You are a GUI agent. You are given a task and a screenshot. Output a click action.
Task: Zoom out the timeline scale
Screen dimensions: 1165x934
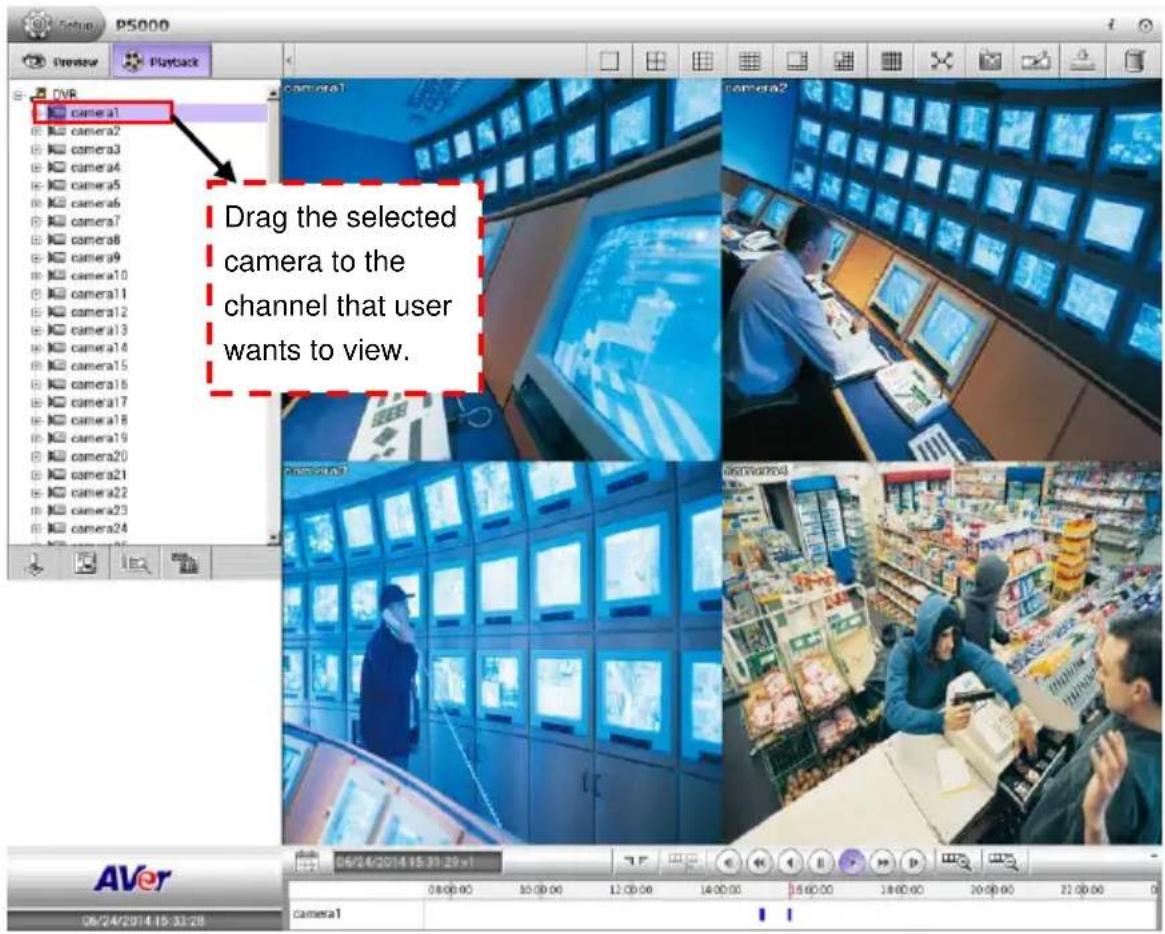tap(1003, 862)
